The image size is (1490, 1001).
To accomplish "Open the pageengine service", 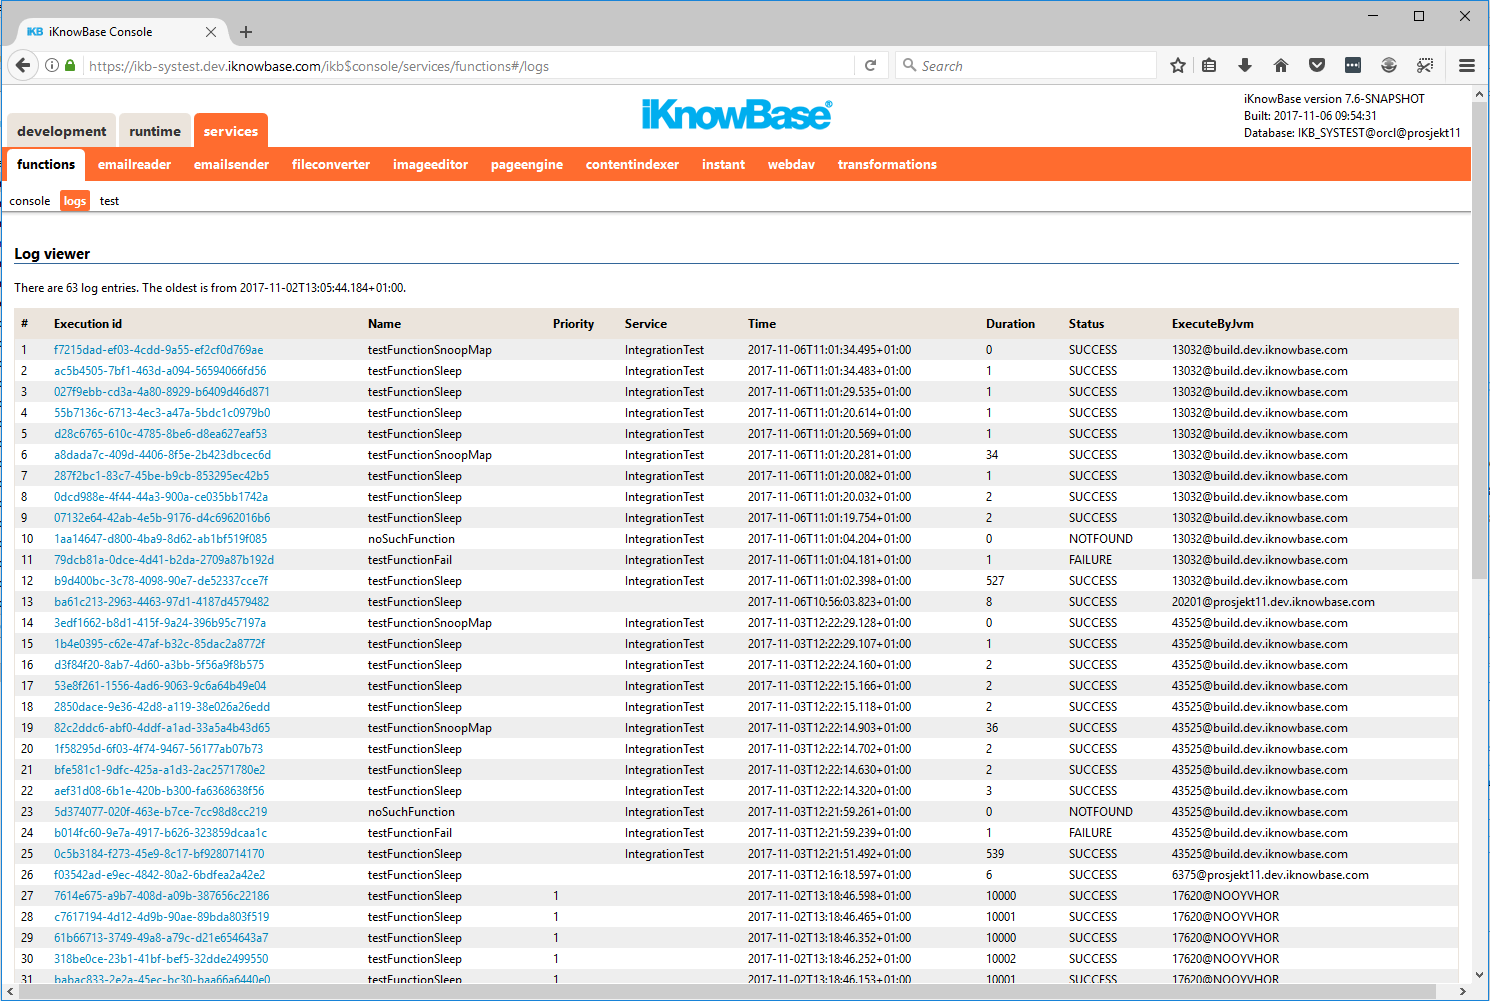I will point(527,165).
